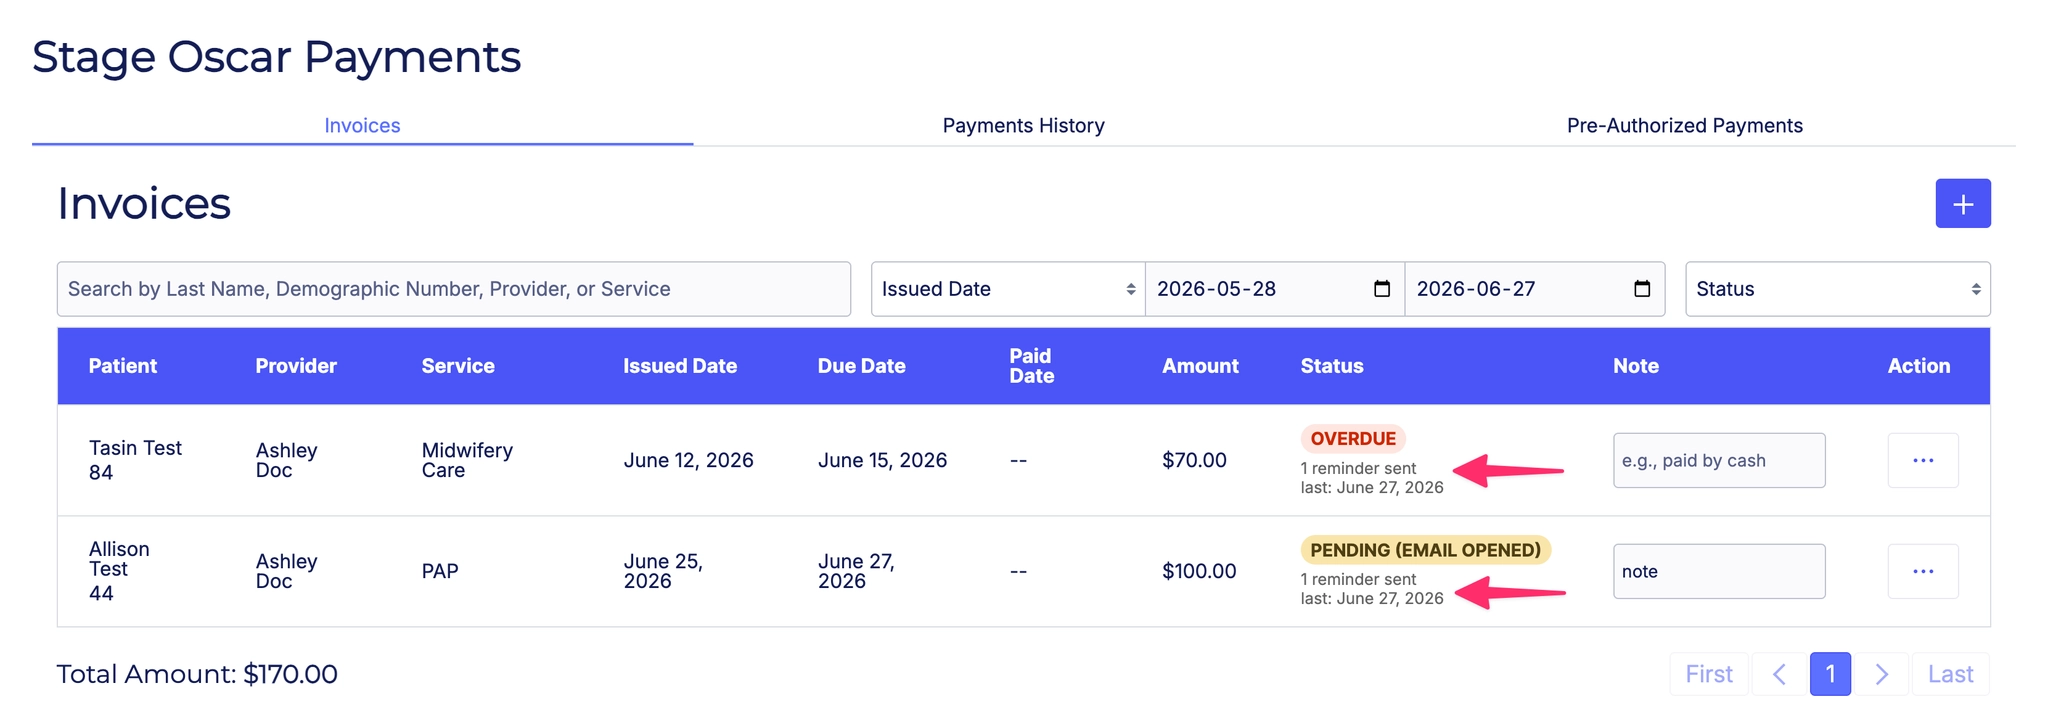The width and height of the screenshot is (2048, 726).
Task: Click the Paid Date column header
Action: tap(1032, 366)
